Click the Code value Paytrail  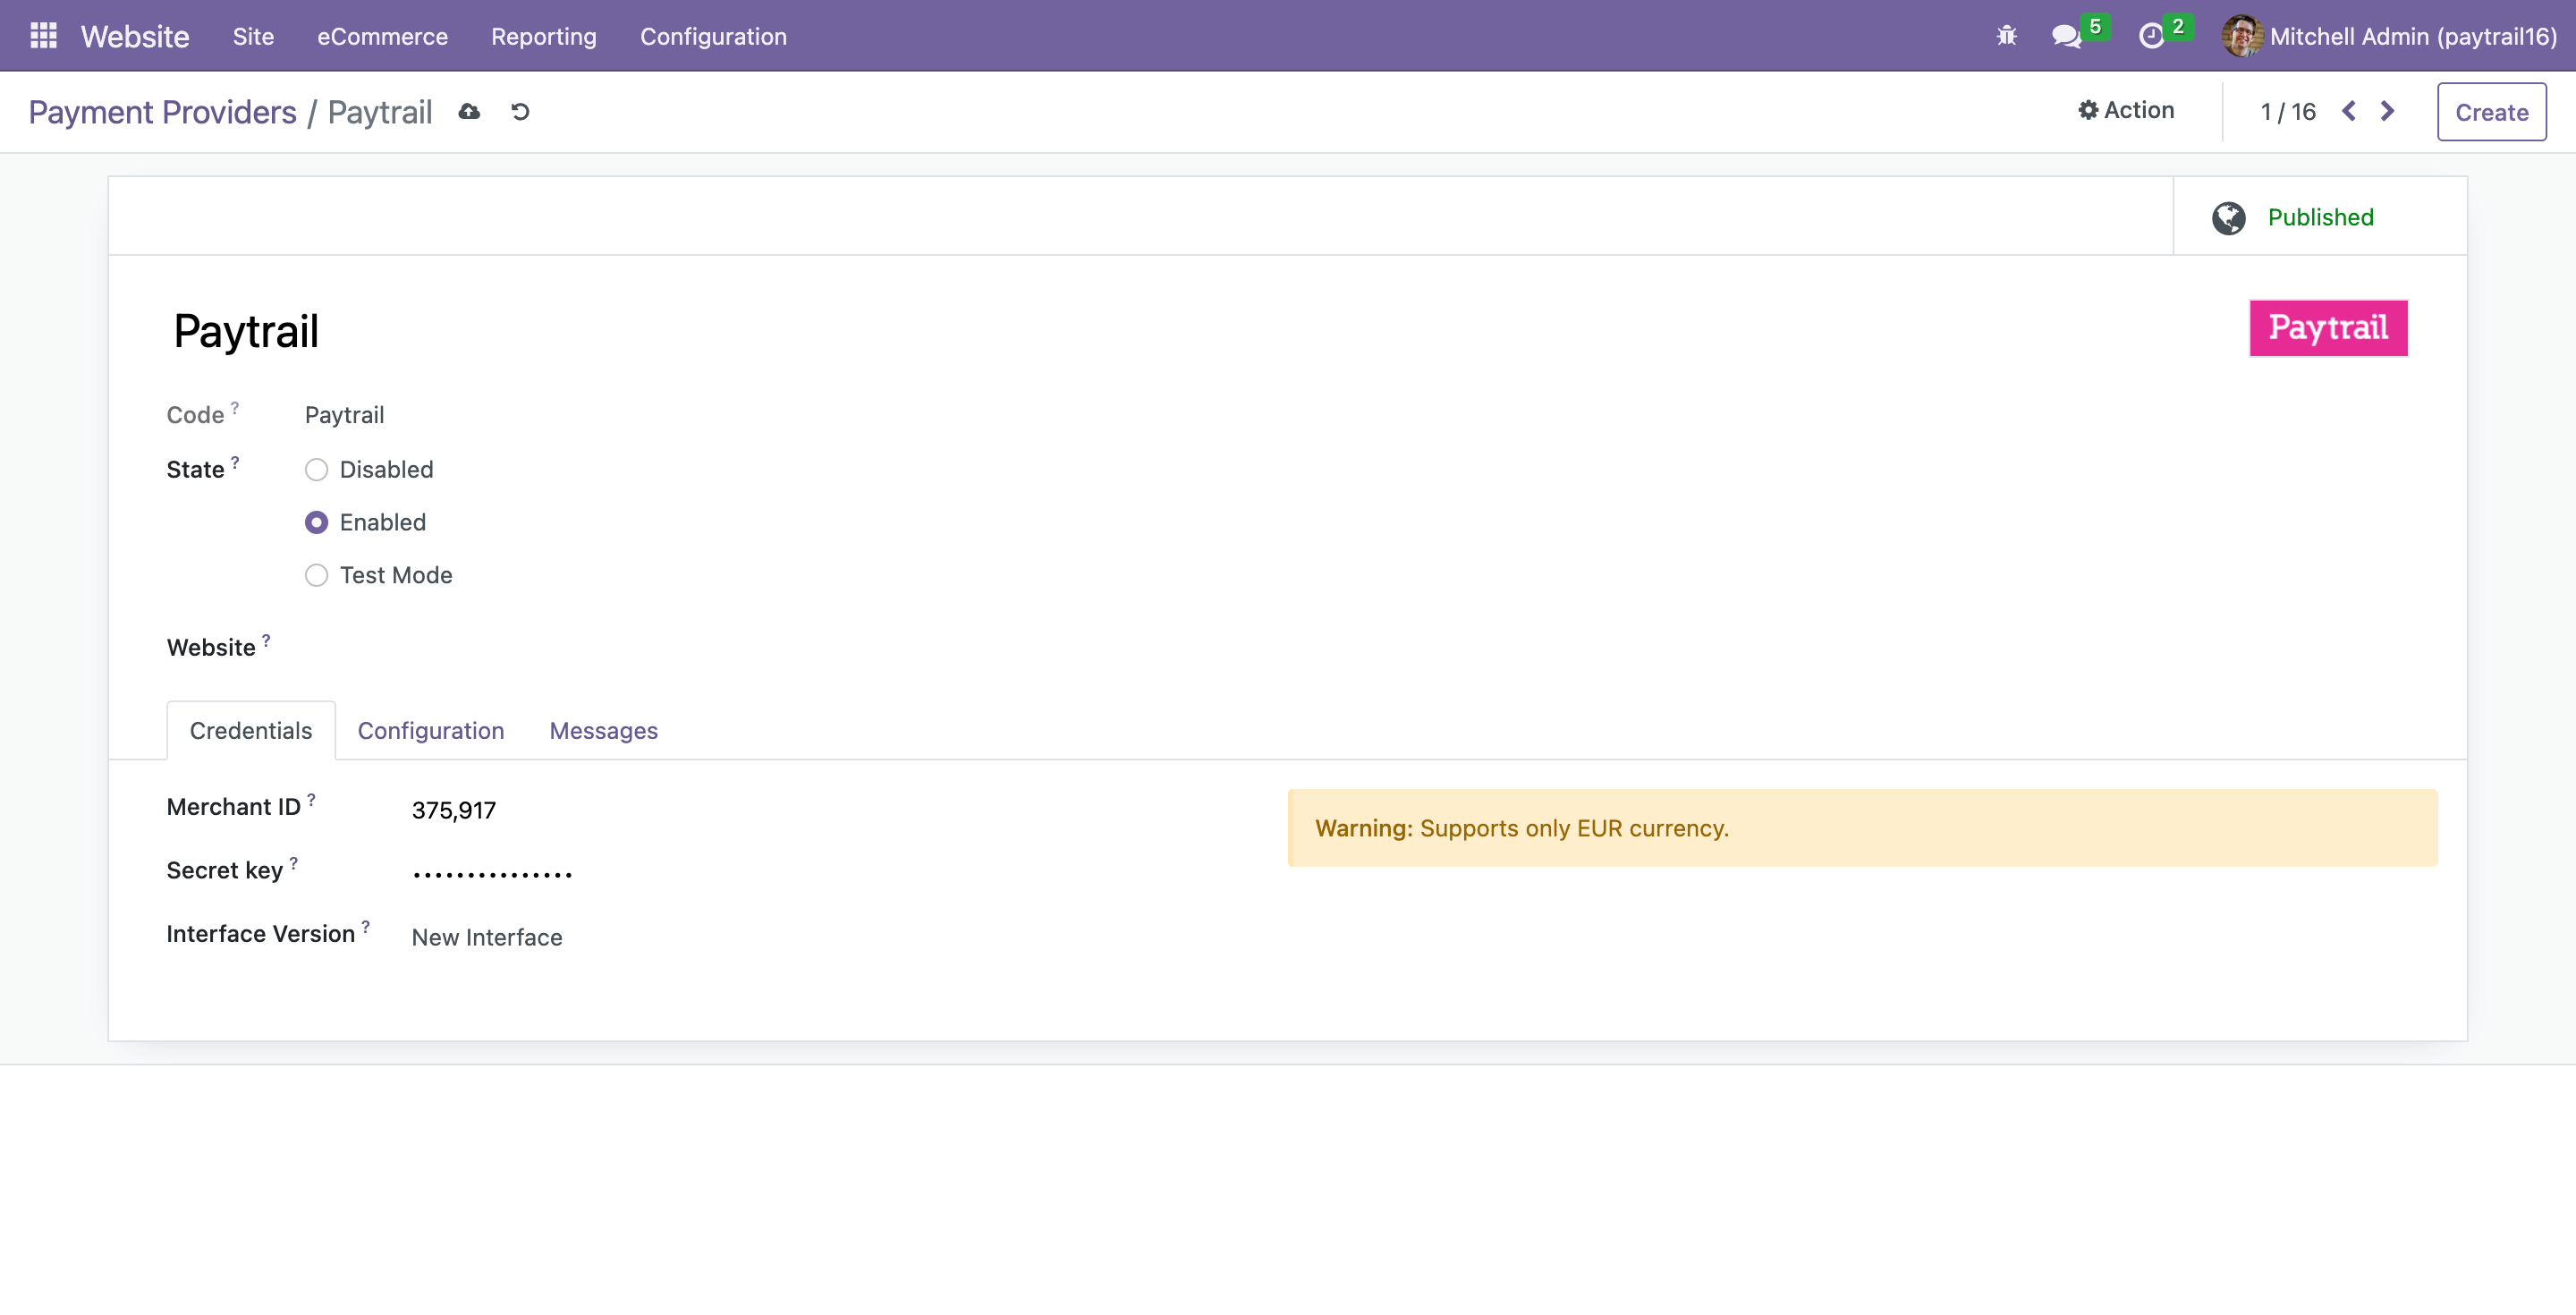pyautogui.click(x=344, y=415)
